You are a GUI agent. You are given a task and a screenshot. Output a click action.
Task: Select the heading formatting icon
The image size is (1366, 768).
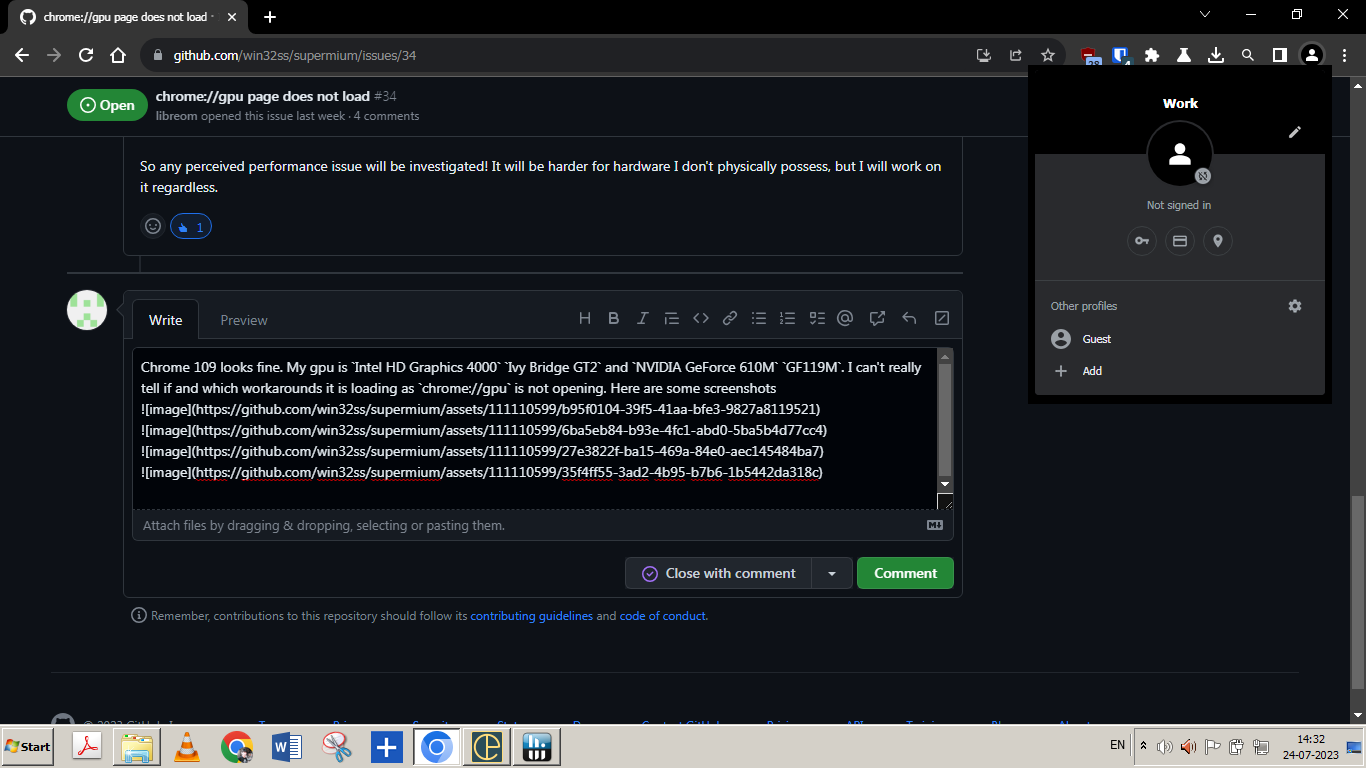585,317
